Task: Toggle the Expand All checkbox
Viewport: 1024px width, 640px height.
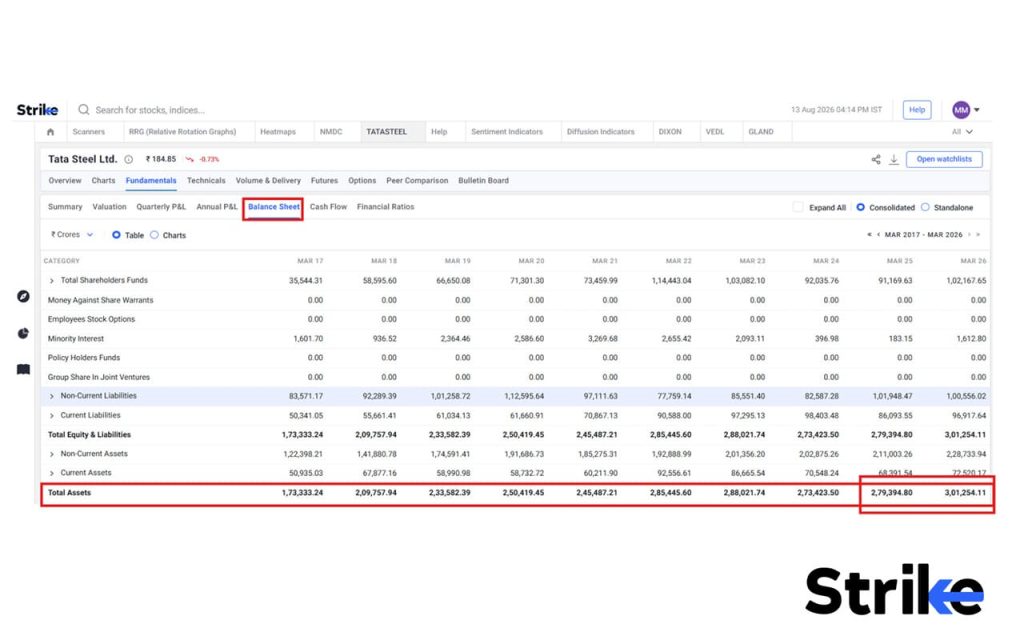Action: [798, 207]
